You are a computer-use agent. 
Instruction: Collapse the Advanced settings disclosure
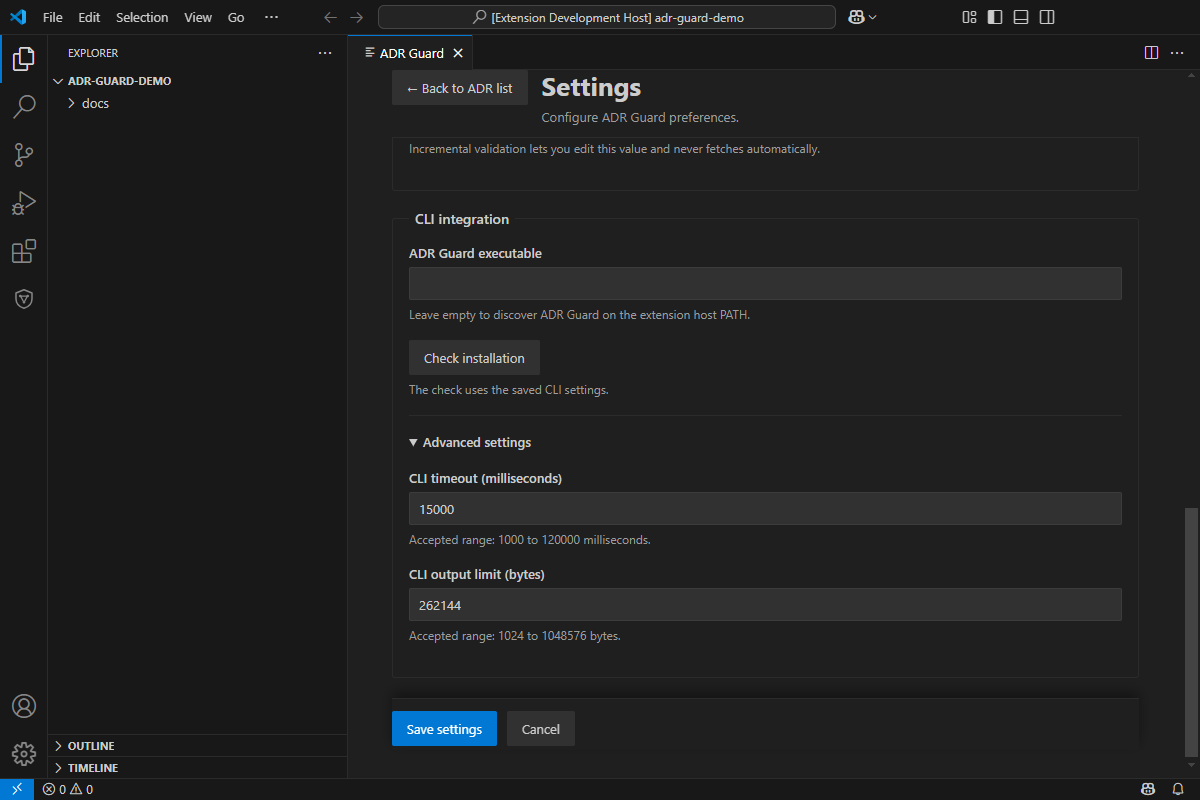click(470, 442)
